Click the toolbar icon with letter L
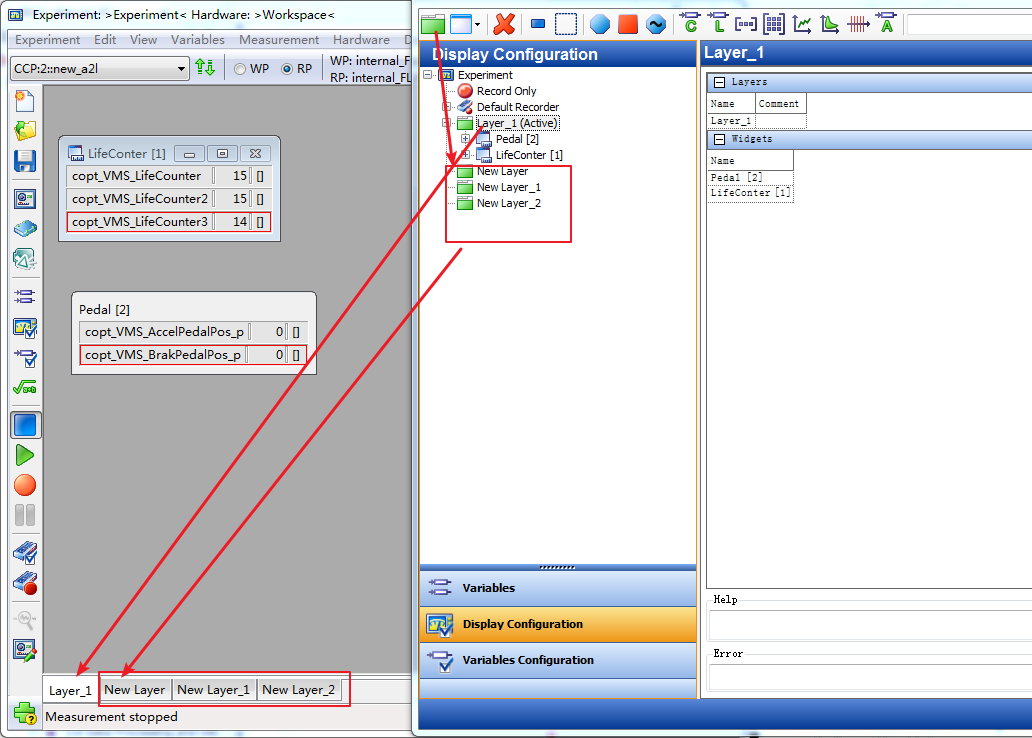Viewport: 1032px width, 738px height. [x=717, y=24]
